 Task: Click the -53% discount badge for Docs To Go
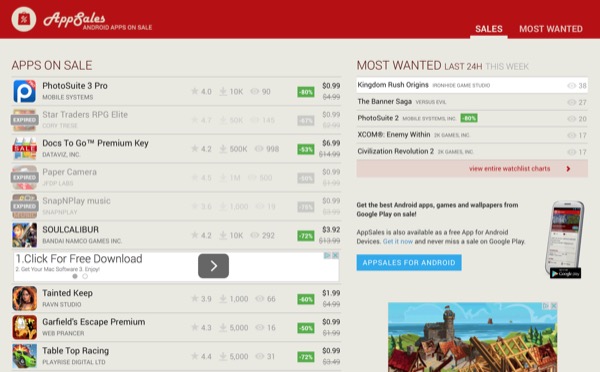coord(306,149)
